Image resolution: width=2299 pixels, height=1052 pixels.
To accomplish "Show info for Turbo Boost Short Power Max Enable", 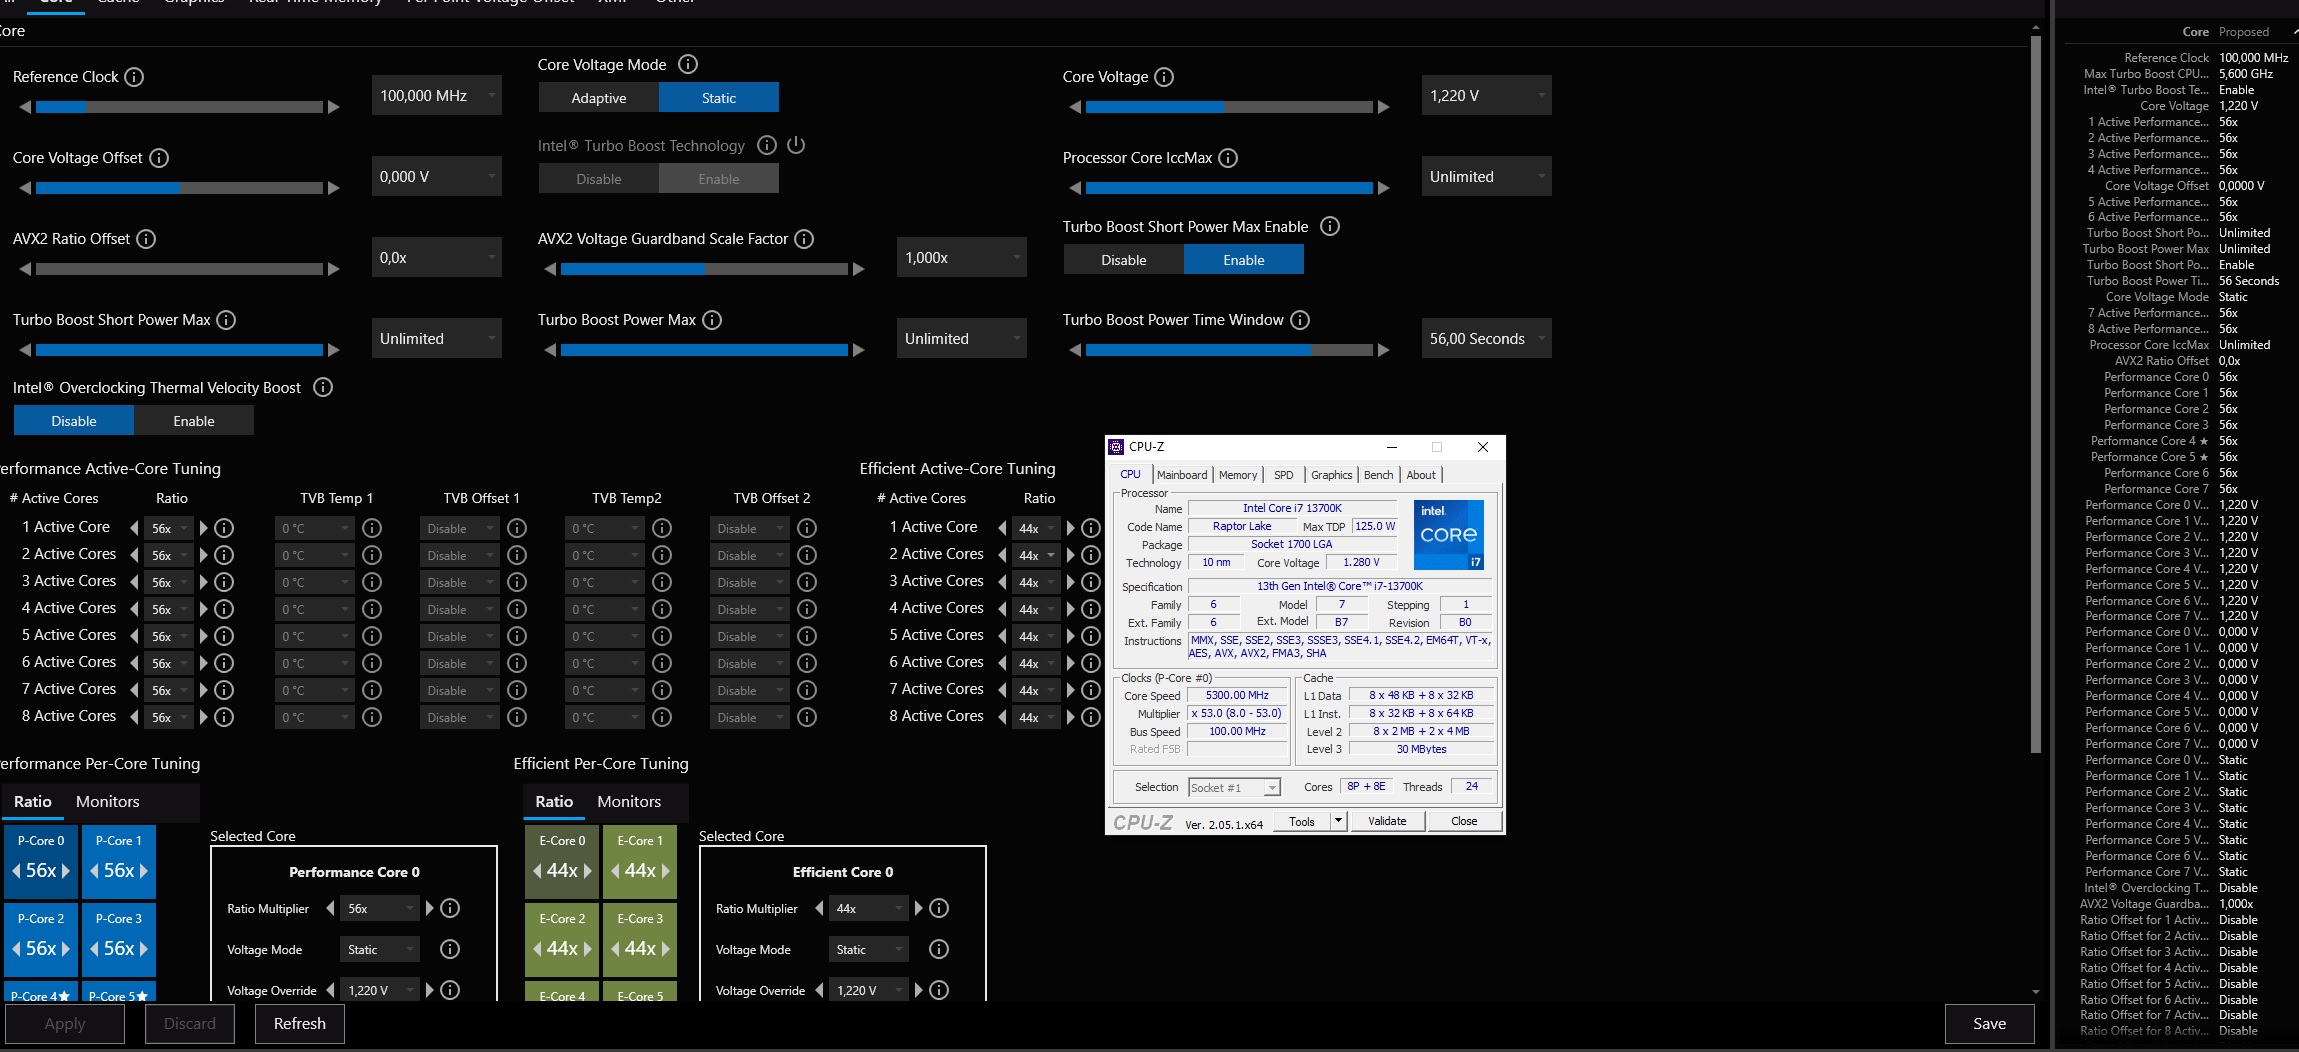I will [1330, 226].
